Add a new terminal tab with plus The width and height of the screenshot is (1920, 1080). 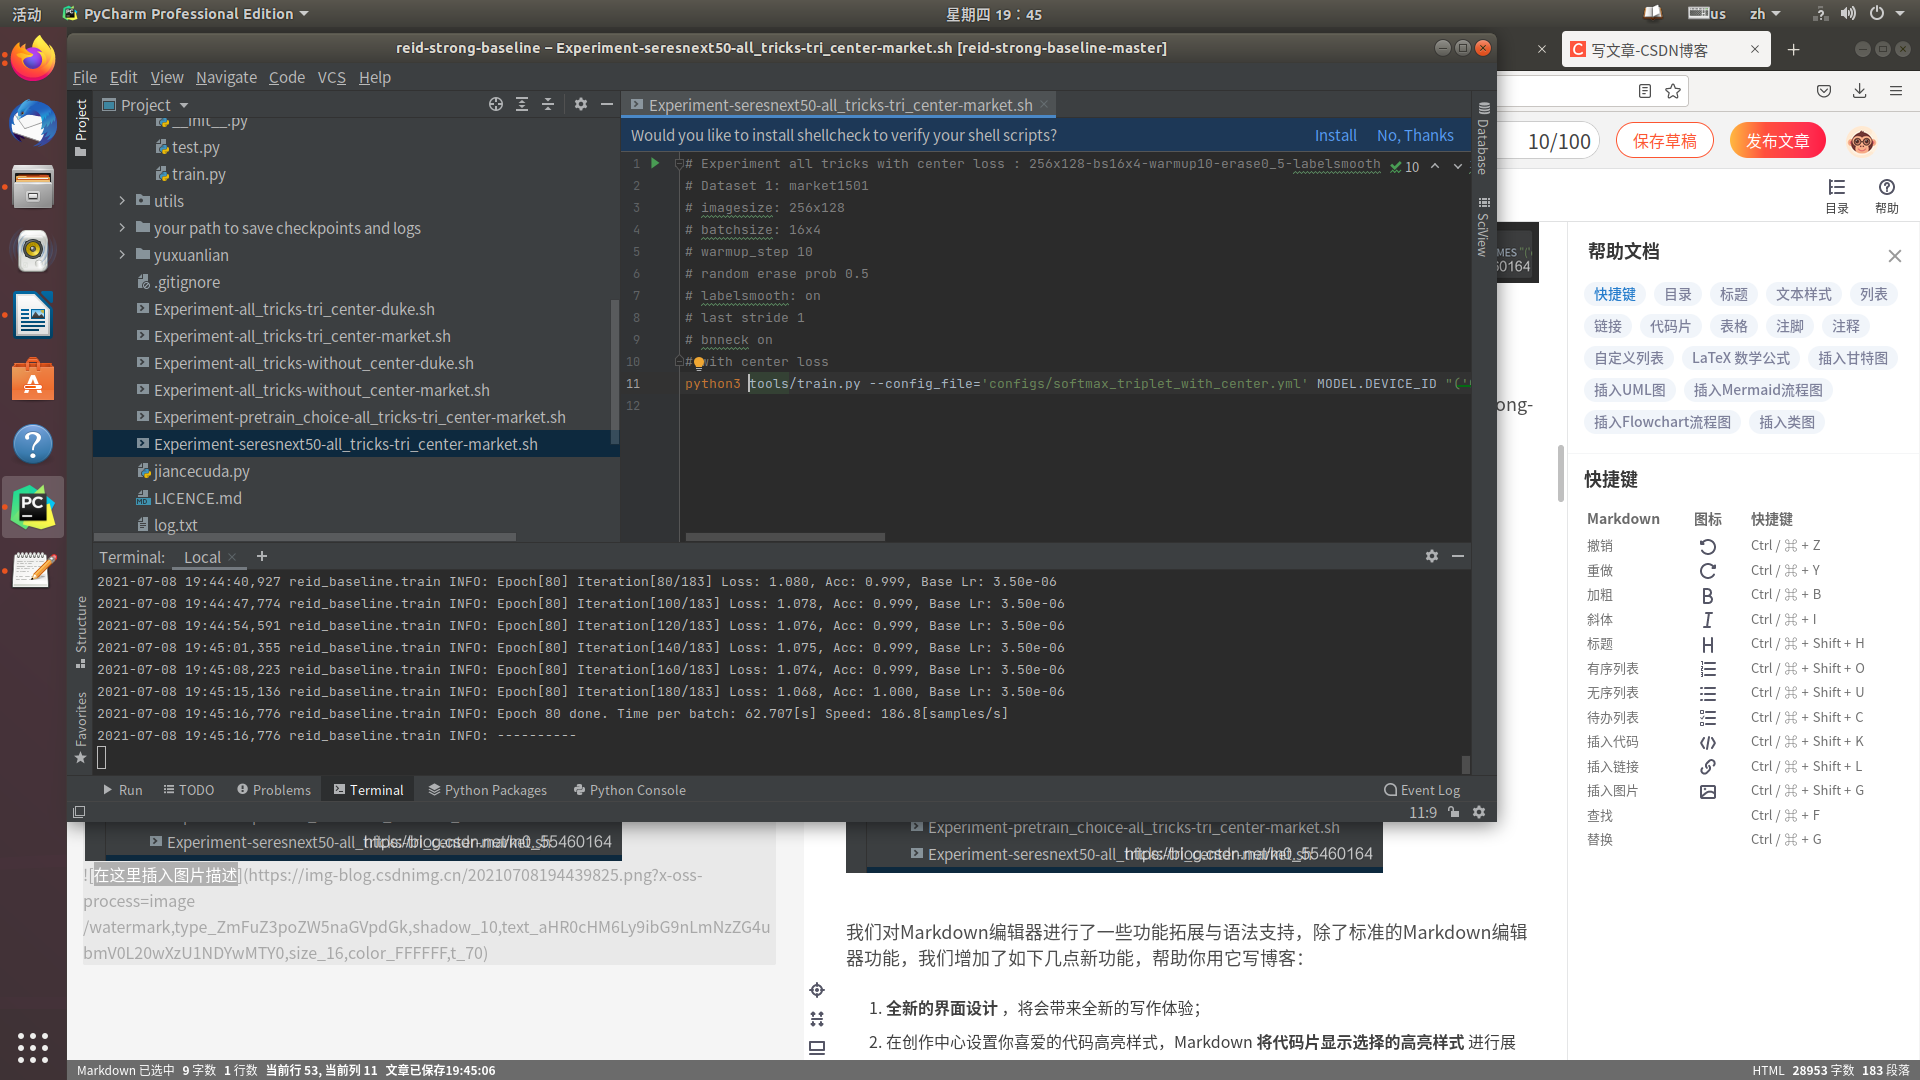(262, 557)
